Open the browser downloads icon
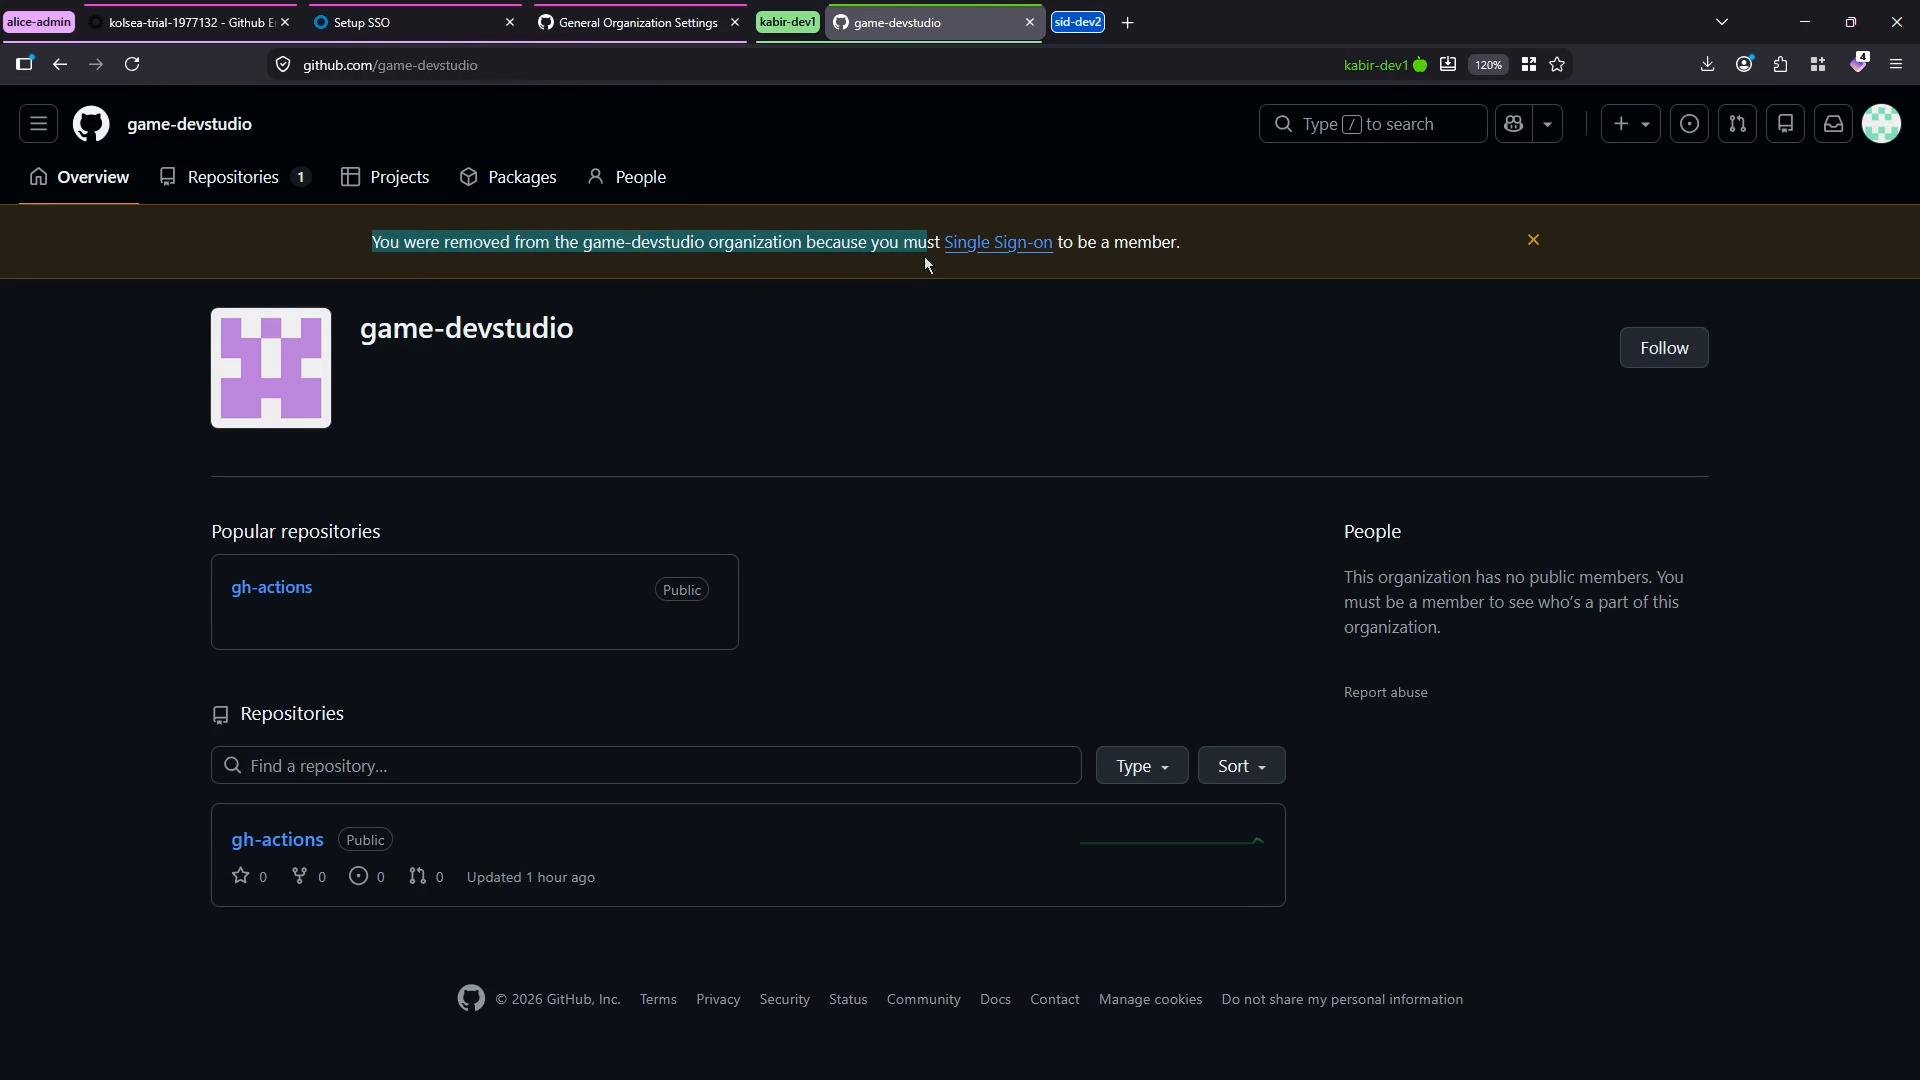This screenshot has width=1920, height=1080. pyautogui.click(x=1707, y=64)
